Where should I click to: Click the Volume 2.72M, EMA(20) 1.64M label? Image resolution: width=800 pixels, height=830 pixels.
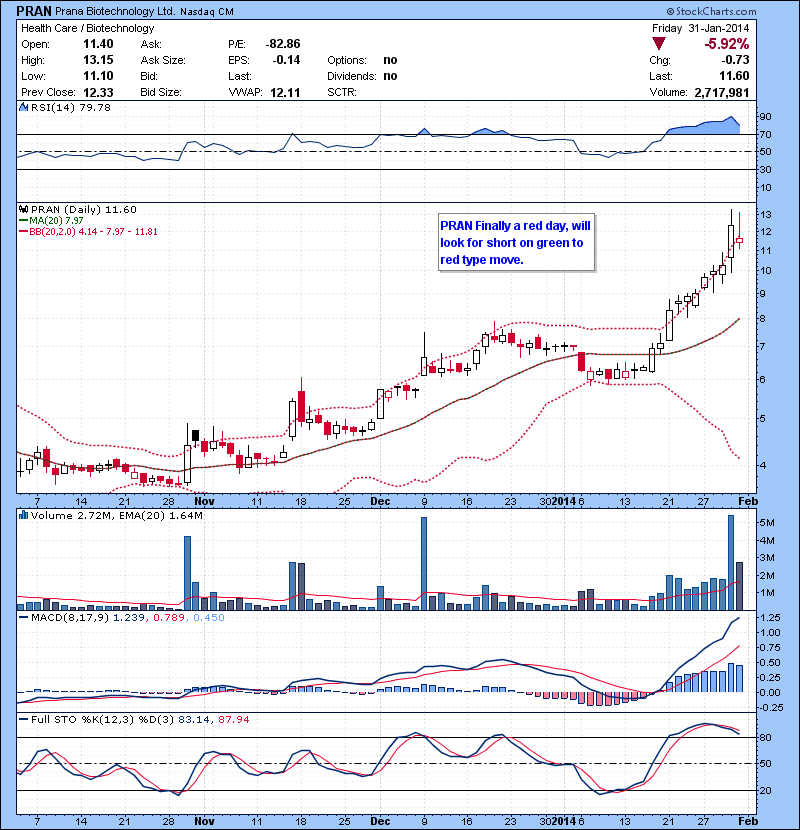[116, 516]
